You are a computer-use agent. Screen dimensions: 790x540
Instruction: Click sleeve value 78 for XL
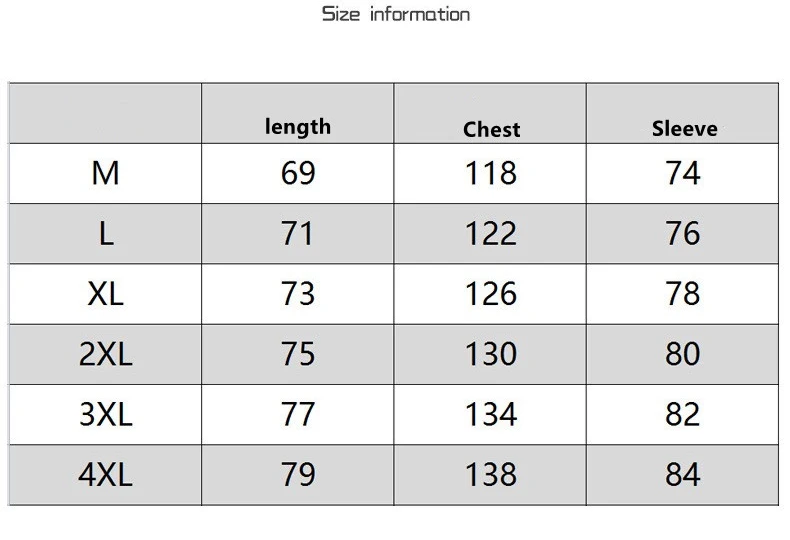(x=683, y=294)
